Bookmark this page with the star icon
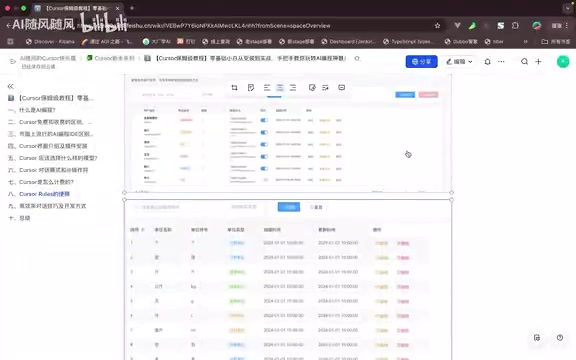 [438, 26]
